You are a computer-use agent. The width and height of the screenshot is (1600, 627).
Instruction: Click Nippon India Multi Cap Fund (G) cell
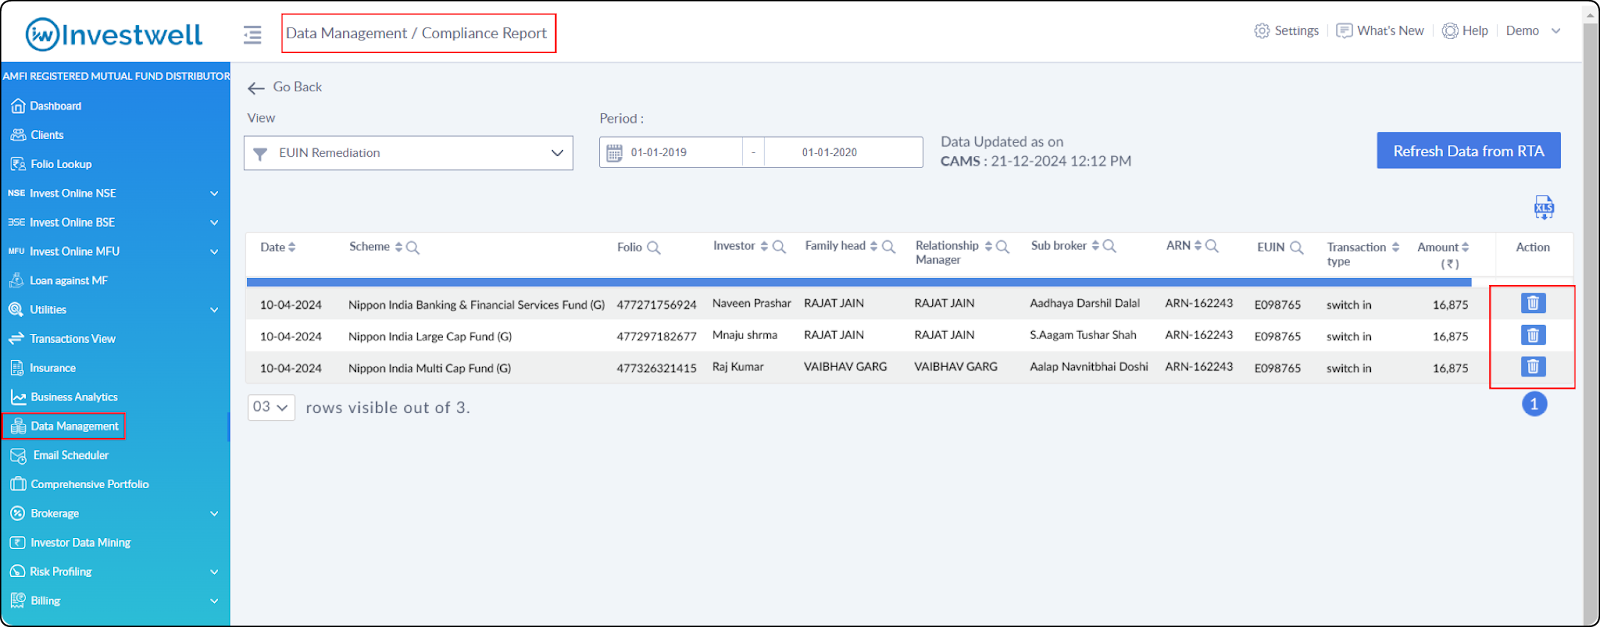click(429, 369)
